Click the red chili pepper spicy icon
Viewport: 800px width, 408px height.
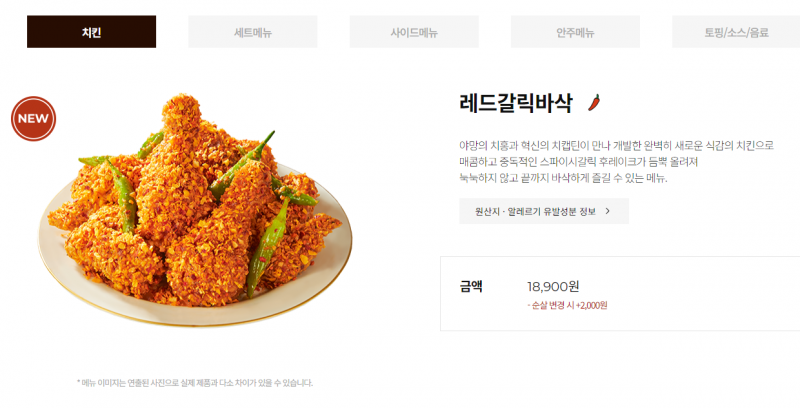pos(594,103)
